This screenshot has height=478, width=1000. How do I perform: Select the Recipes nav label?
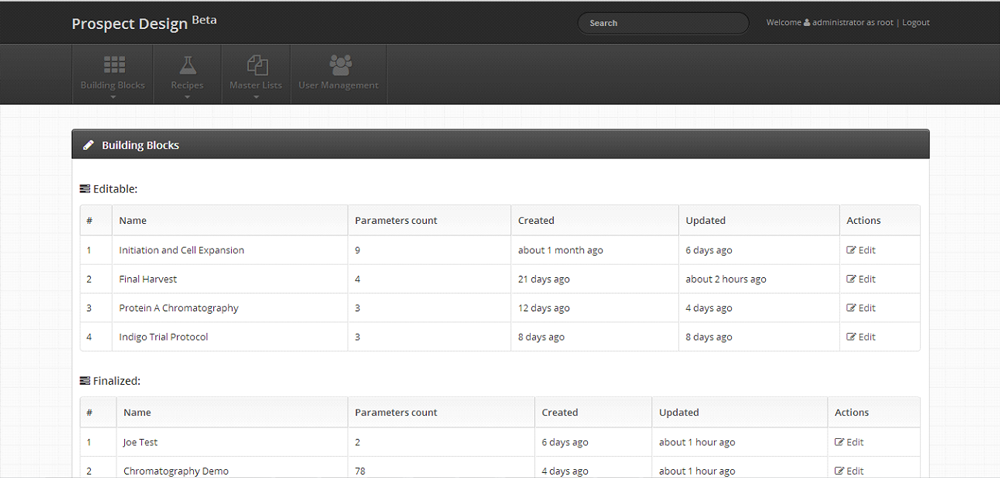pyautogui.click(x=188, y=85)
